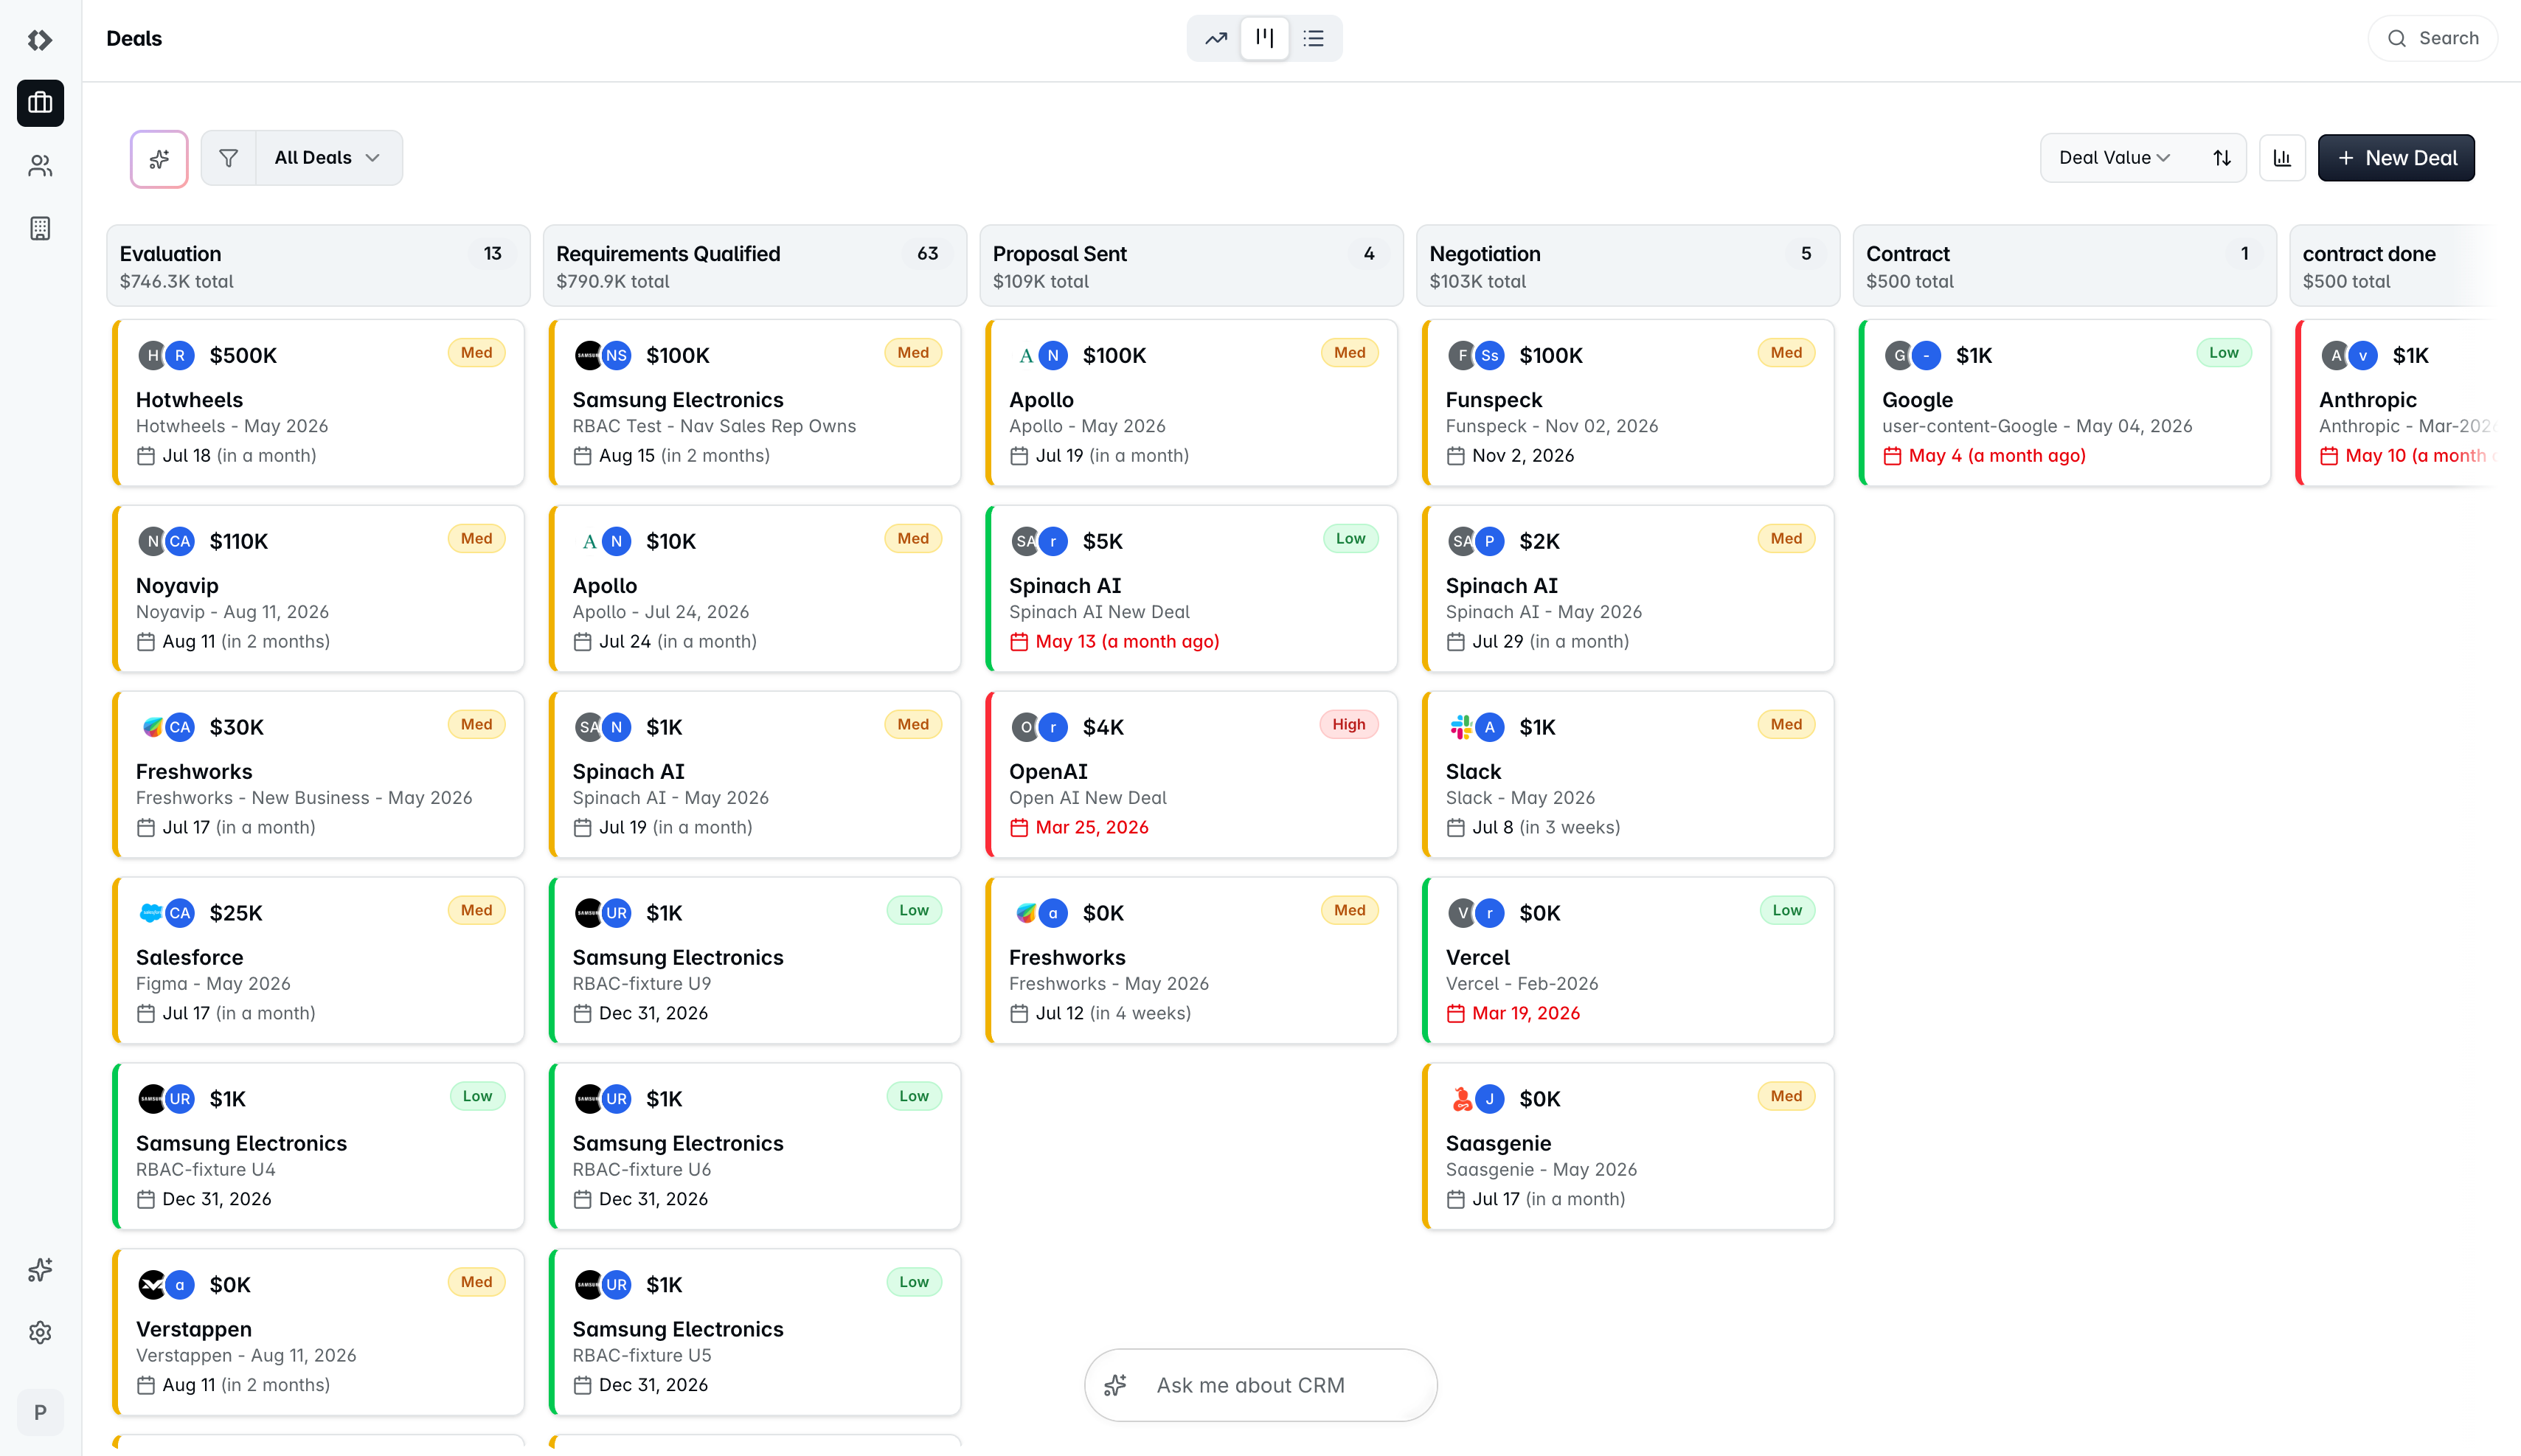The image size is (2521, 1456).
Task: Toggle the sort direction arrows
Action: [x=2222, y=158]
